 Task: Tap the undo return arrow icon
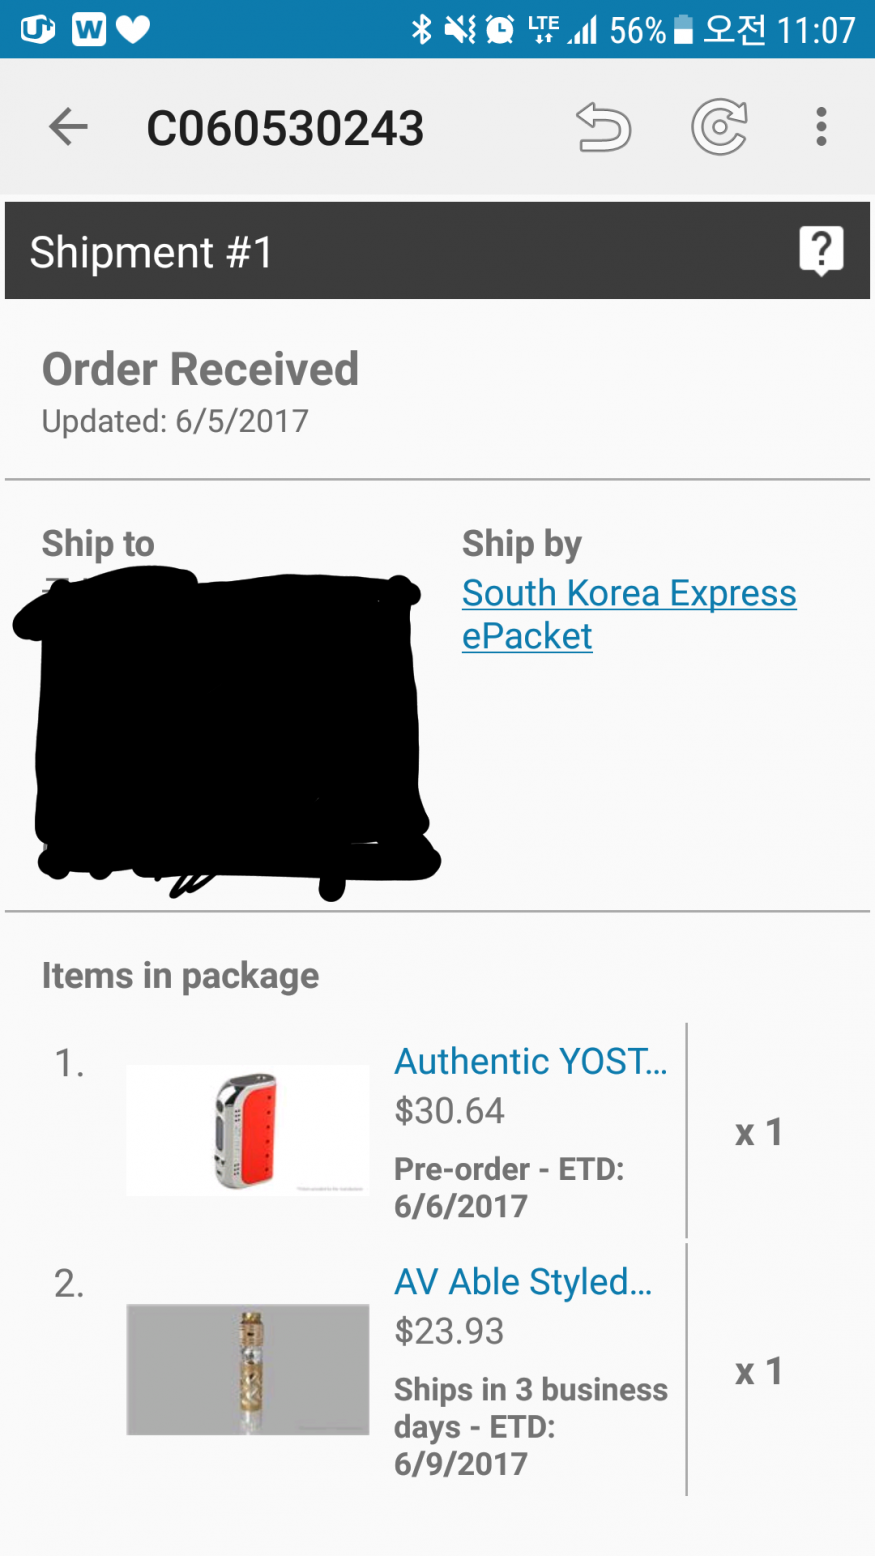[x=604, y=128]
